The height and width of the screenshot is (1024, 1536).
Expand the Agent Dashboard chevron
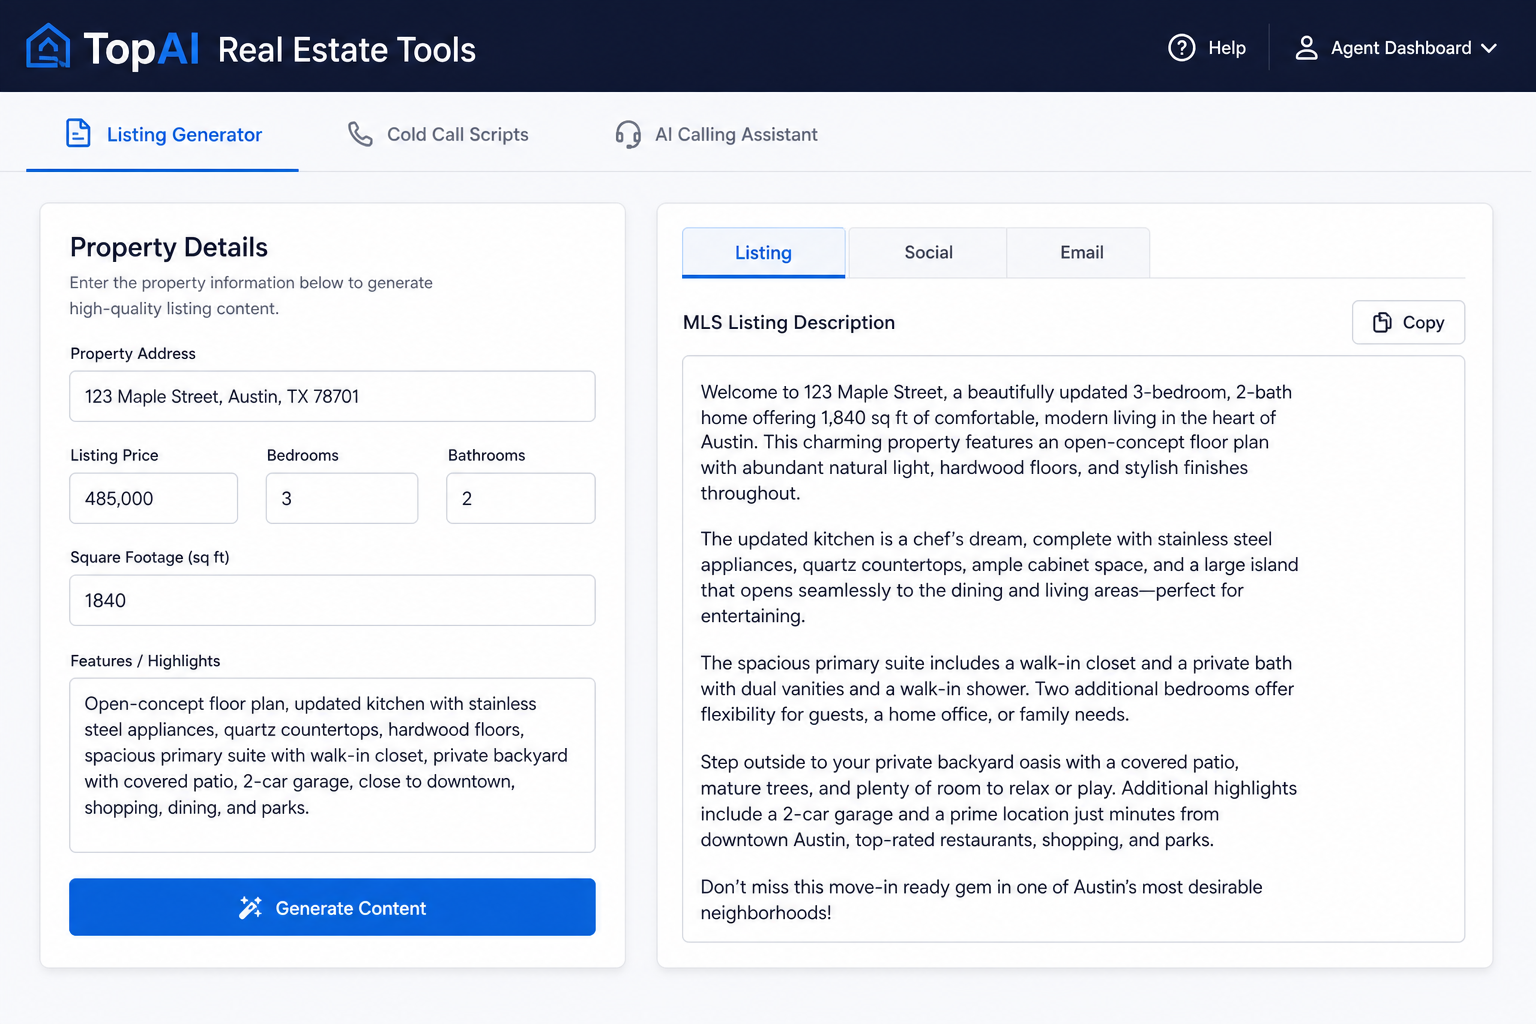(x=1489, y=48)
